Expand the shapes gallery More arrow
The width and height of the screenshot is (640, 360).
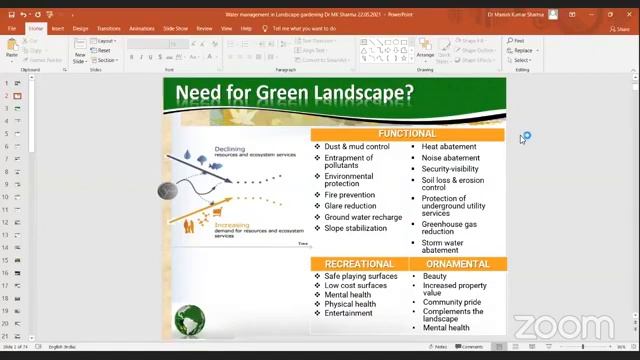[411, 59]
